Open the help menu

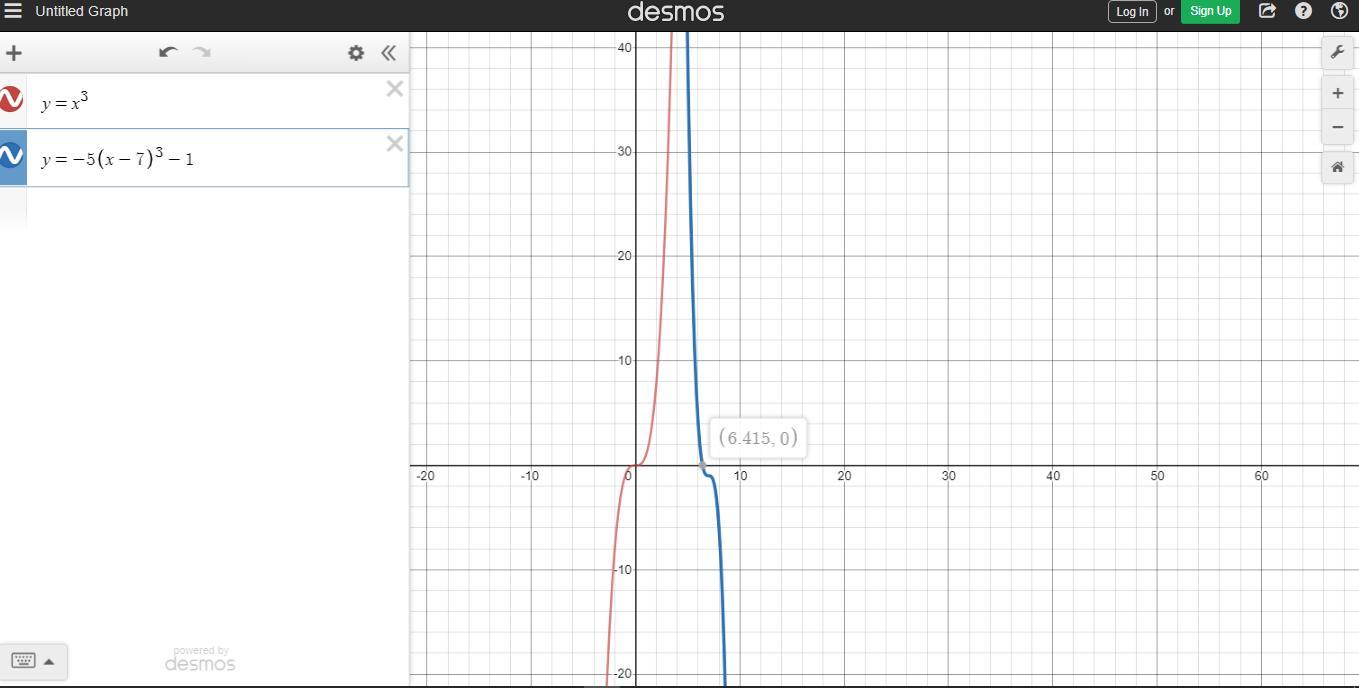[1303, 11]
